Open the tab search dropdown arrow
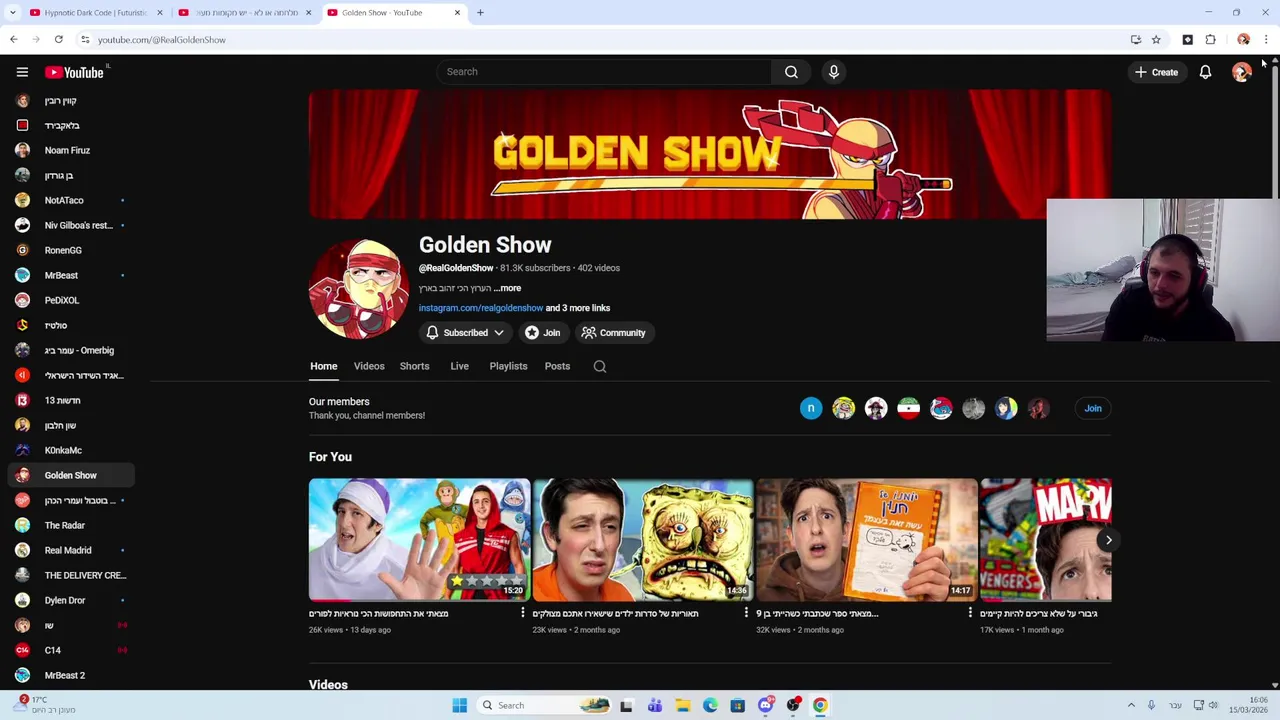The height and width of the screenshot is (720, 1280). click(12, 12)
